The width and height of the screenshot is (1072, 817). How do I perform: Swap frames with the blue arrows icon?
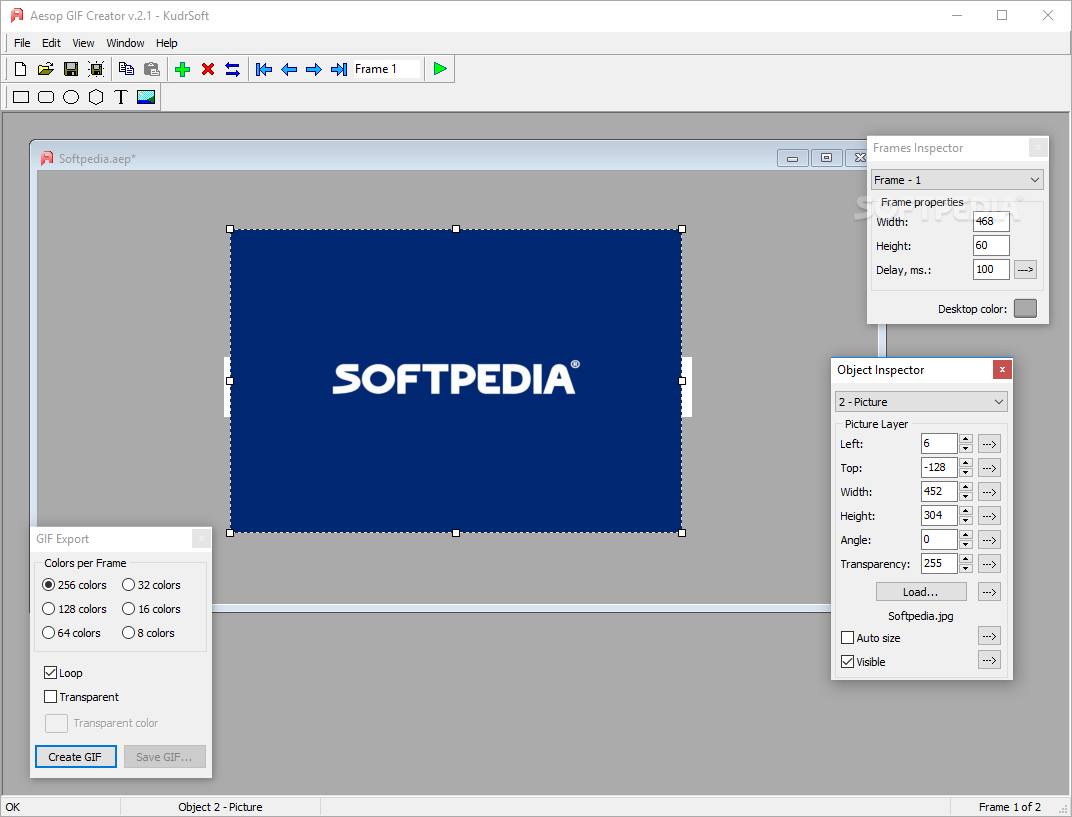click(232, 69)
